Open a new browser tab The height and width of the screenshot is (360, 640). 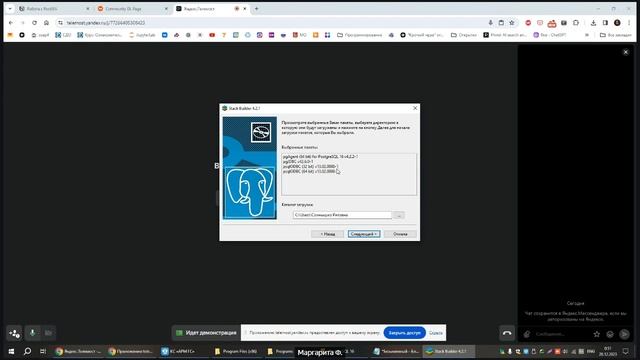pos(256,9)
